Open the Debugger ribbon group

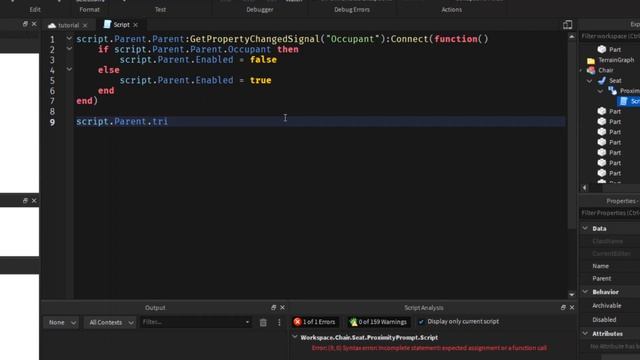coord(260,9)
